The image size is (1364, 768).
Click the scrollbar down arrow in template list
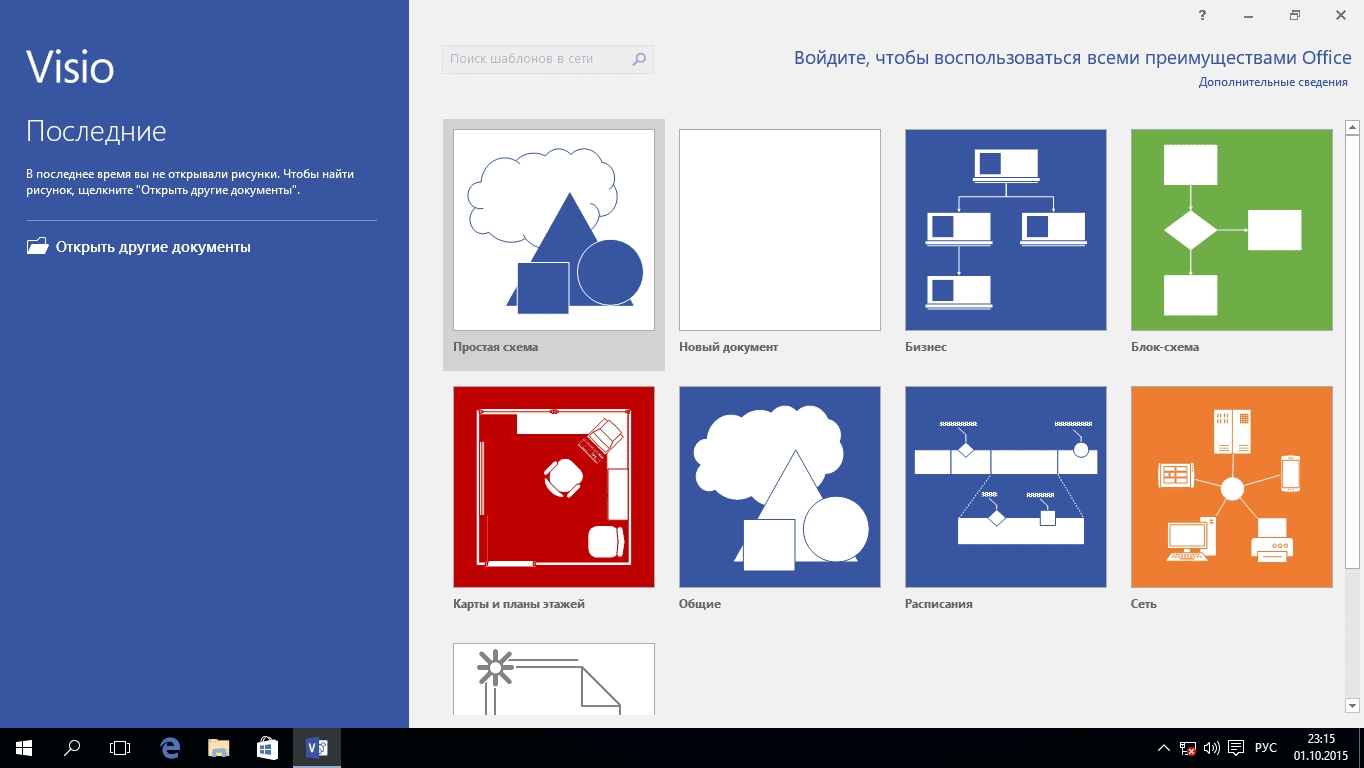click(1352, 705)
